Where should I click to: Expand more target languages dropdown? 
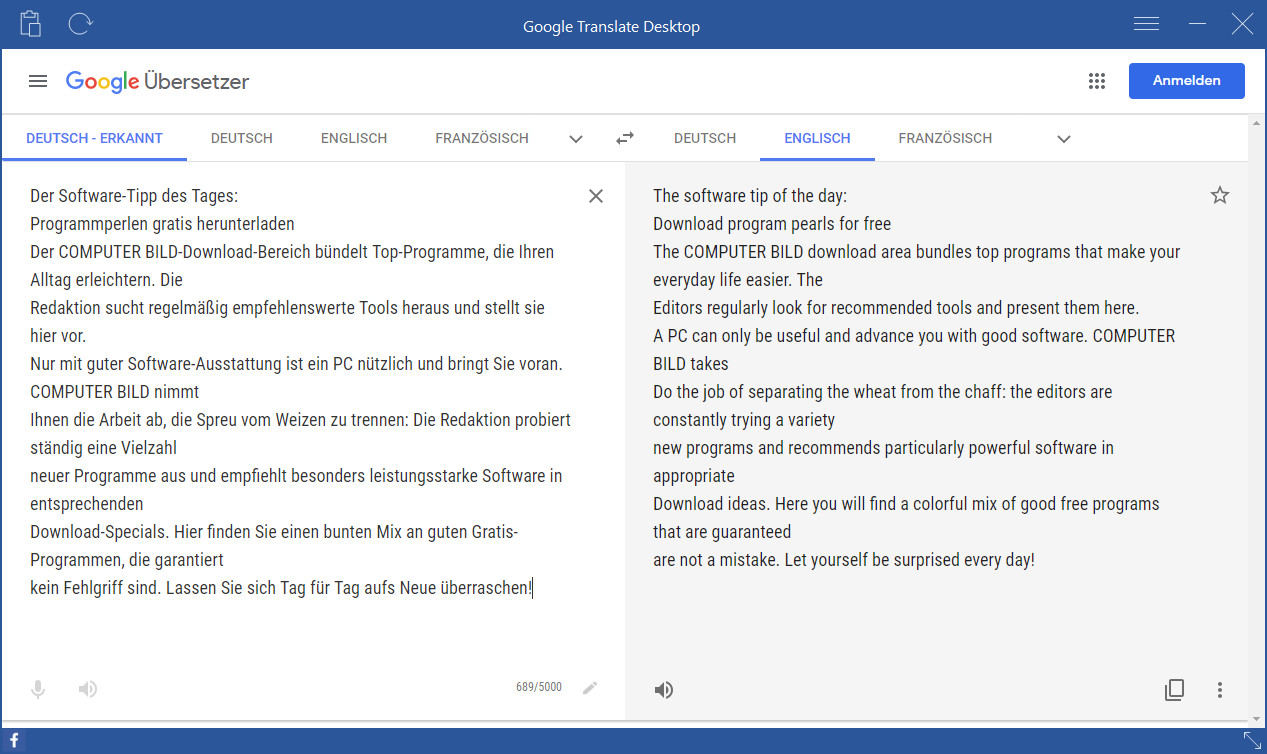[1064, 139]
